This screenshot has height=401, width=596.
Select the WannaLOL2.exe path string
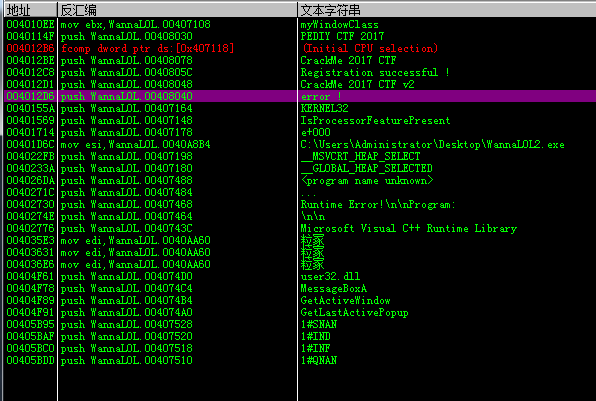[x=432, y=144]
